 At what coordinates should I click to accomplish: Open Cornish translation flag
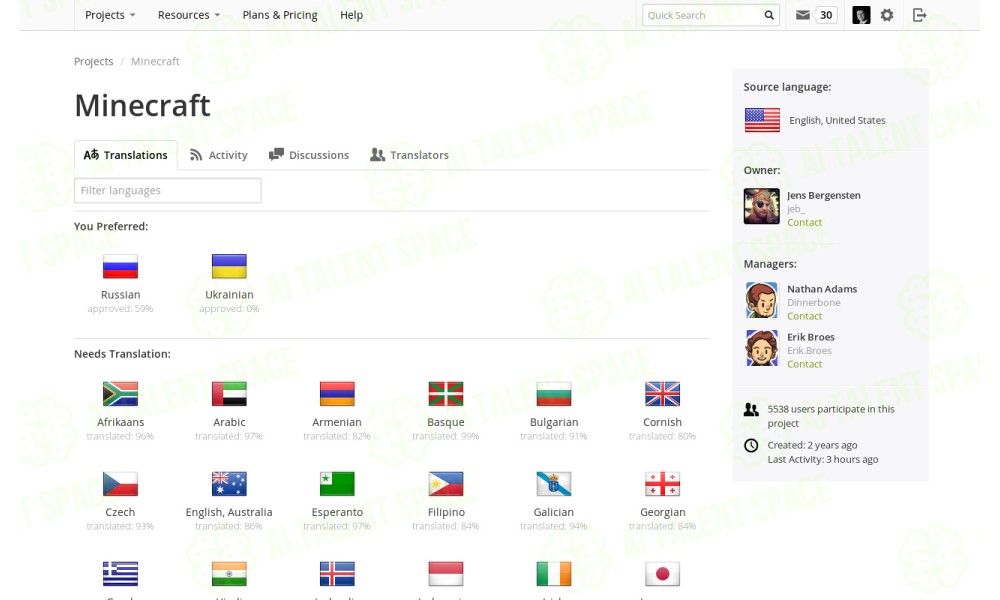(663, 394)
